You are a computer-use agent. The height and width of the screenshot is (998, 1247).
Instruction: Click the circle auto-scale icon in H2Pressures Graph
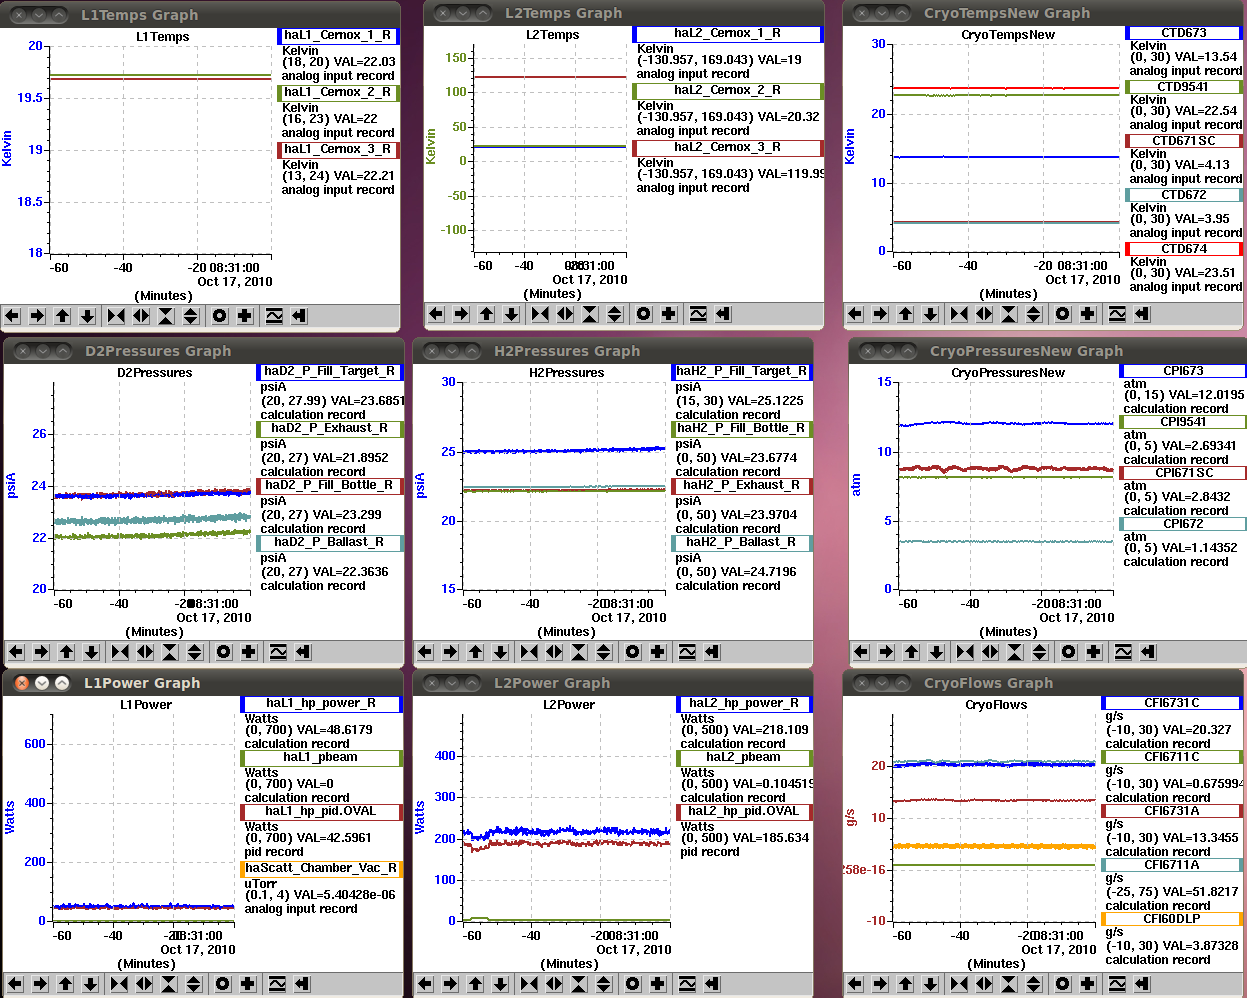click(x=633, y=652)
